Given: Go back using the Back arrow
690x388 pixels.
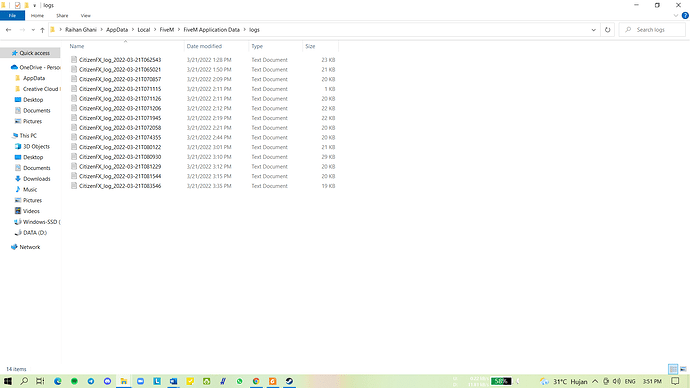Looking at the screenshot, I should click(8, 30).
